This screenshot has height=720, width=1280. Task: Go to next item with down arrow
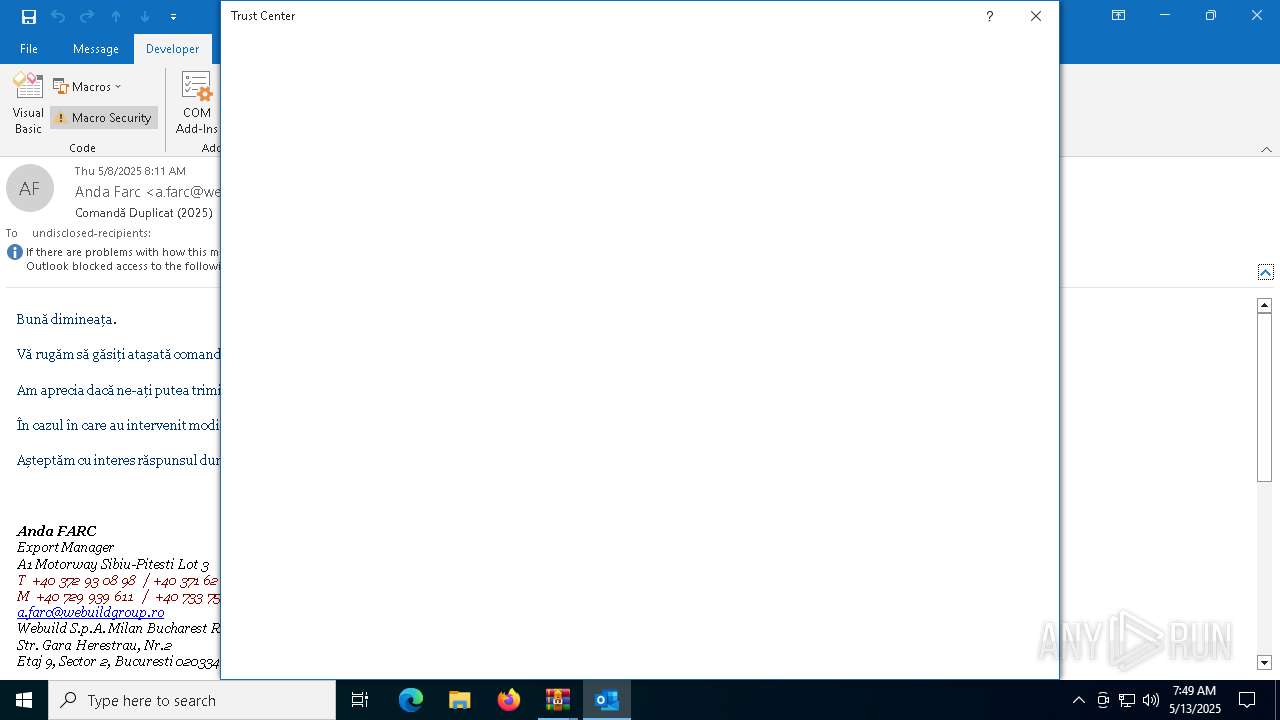pos(145,16)
